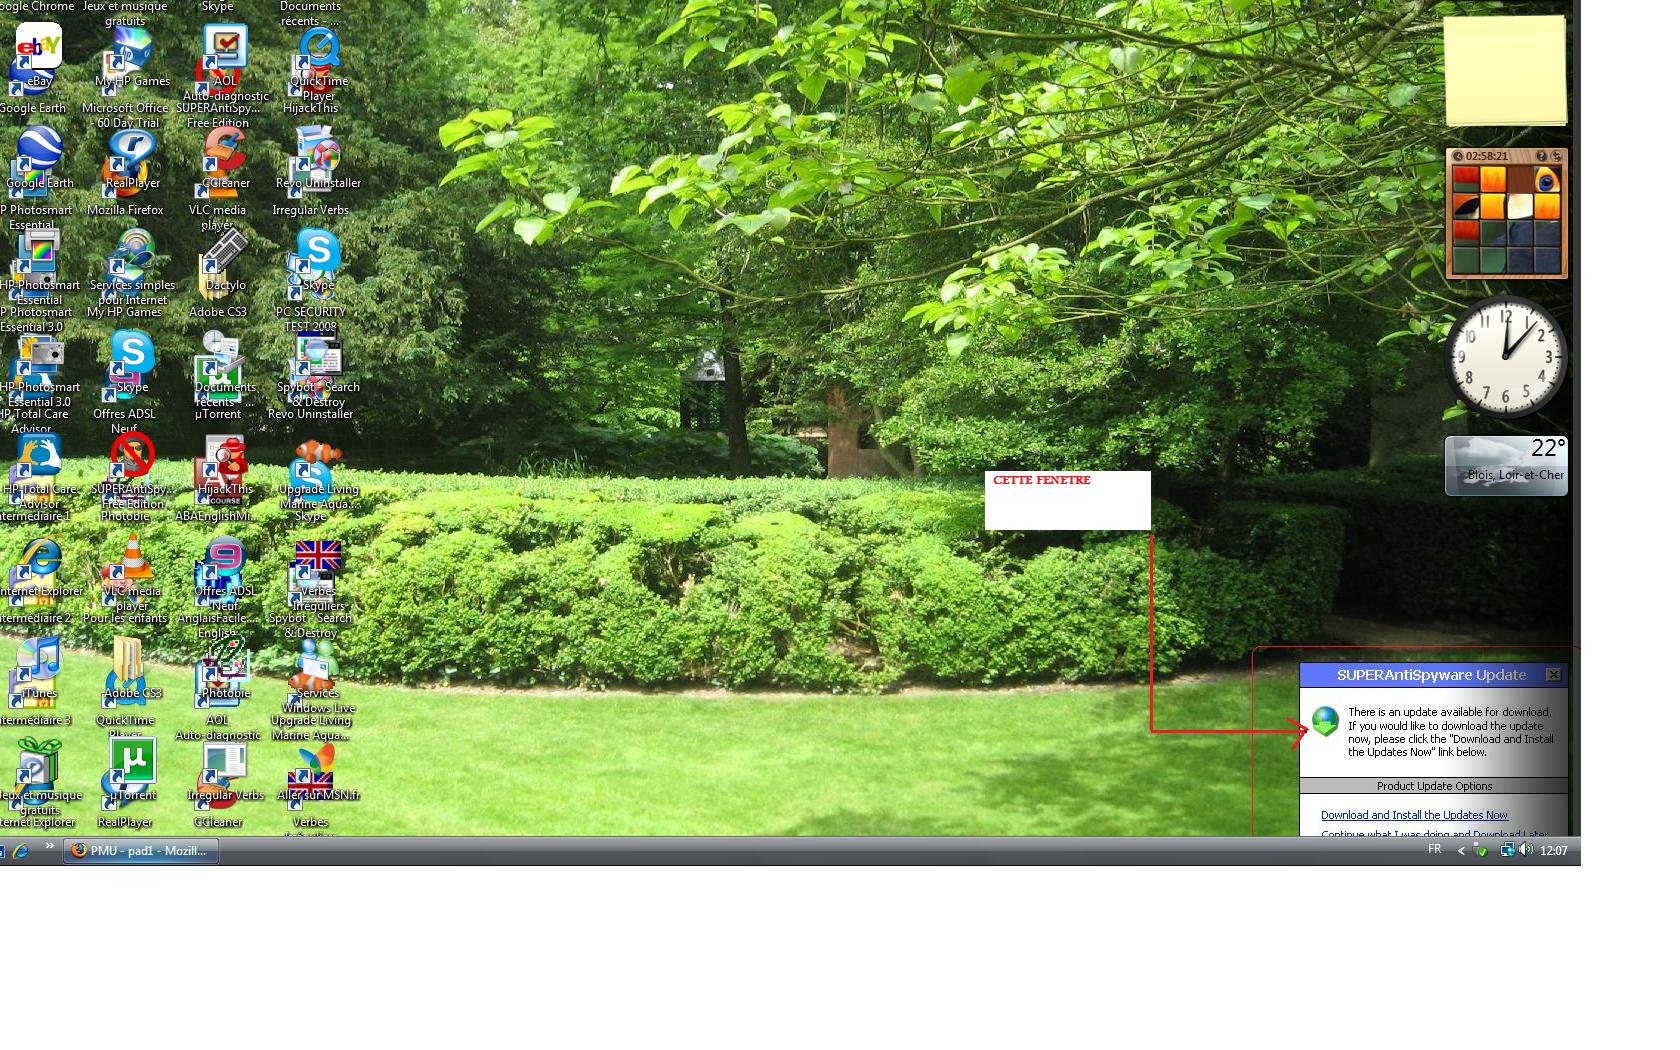This screenshot has width=1680, height=1050.
Task: Click Download and Install the Updates Now link
Action: point(1413,815)
